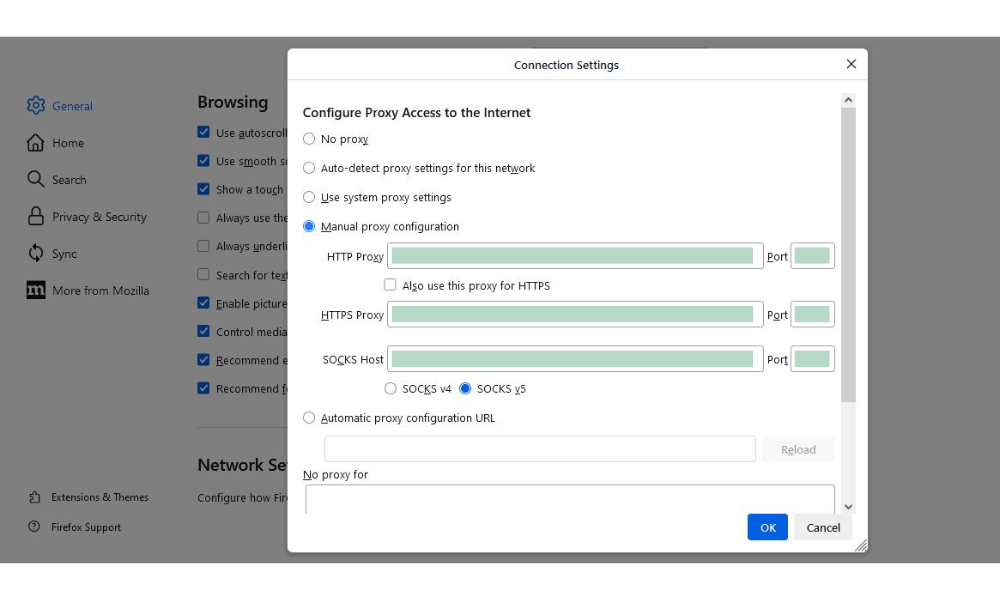This screenshot has height=600, width=1000.
Task: Click the automatic proxy configuration URL field
Action: pyautogui.click(x=540, y=449)
